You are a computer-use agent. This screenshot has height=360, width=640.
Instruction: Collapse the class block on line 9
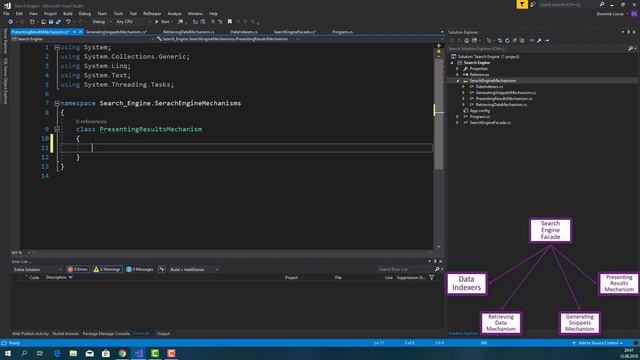pyautogui.click(x=57, y=129)
